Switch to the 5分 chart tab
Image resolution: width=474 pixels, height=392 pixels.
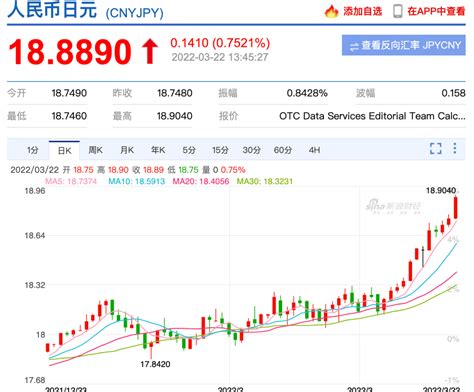point(189,150)
